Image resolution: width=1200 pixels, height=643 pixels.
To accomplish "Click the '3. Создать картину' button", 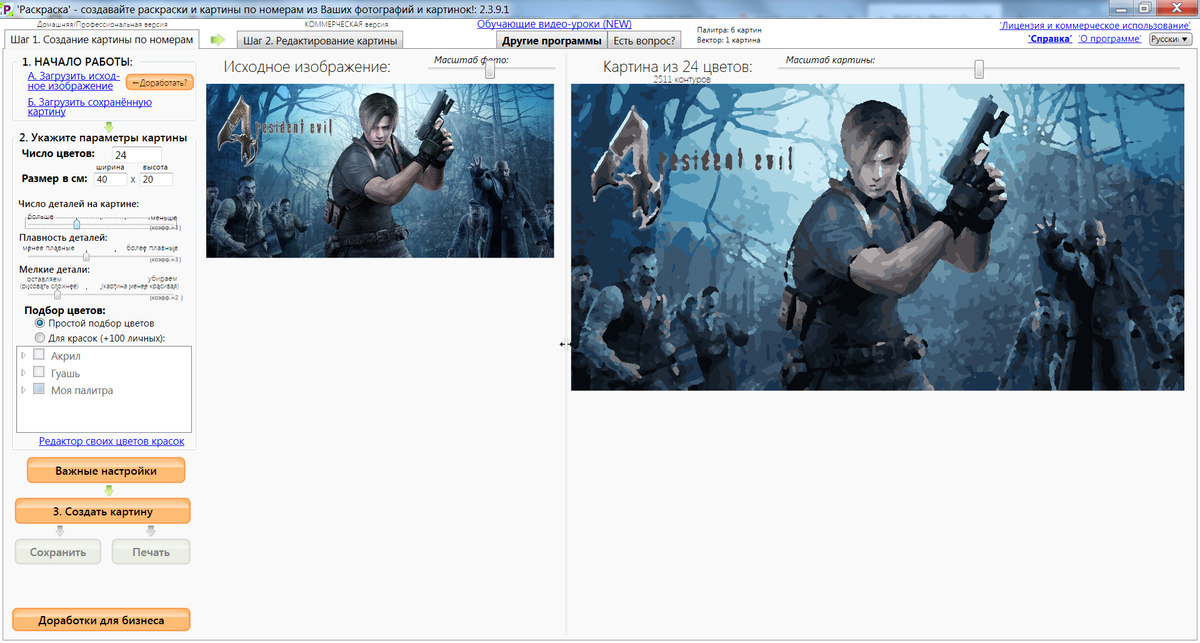I will [x=102, y=511].
